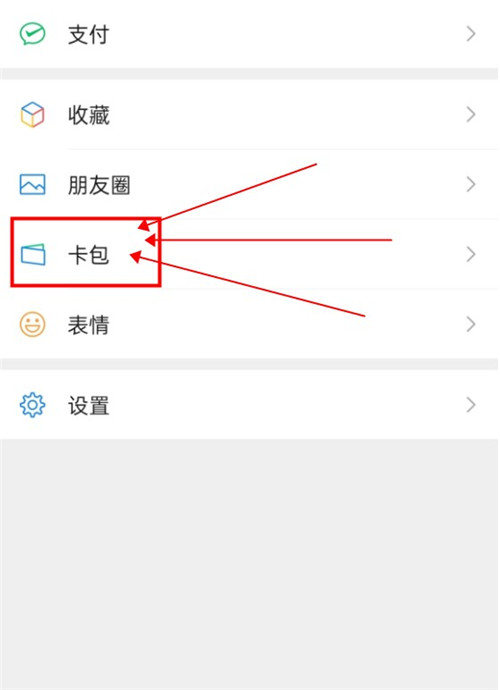Screen dimensions: 500x690
Task: Expand 卡包 using its right chevron
Action: (471, 254)
